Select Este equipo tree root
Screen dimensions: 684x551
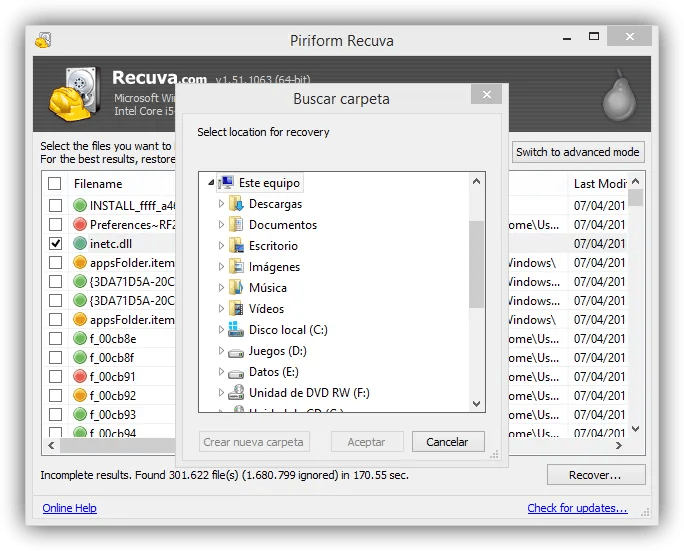point(269,183)
